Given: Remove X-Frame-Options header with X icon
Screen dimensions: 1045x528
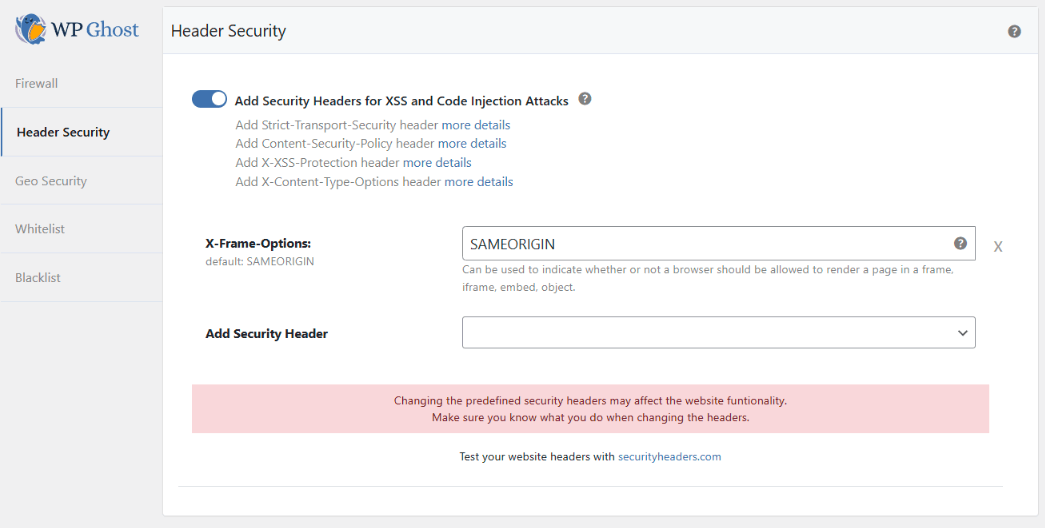Looking at the screenshot, I should (x=998, y=246).
